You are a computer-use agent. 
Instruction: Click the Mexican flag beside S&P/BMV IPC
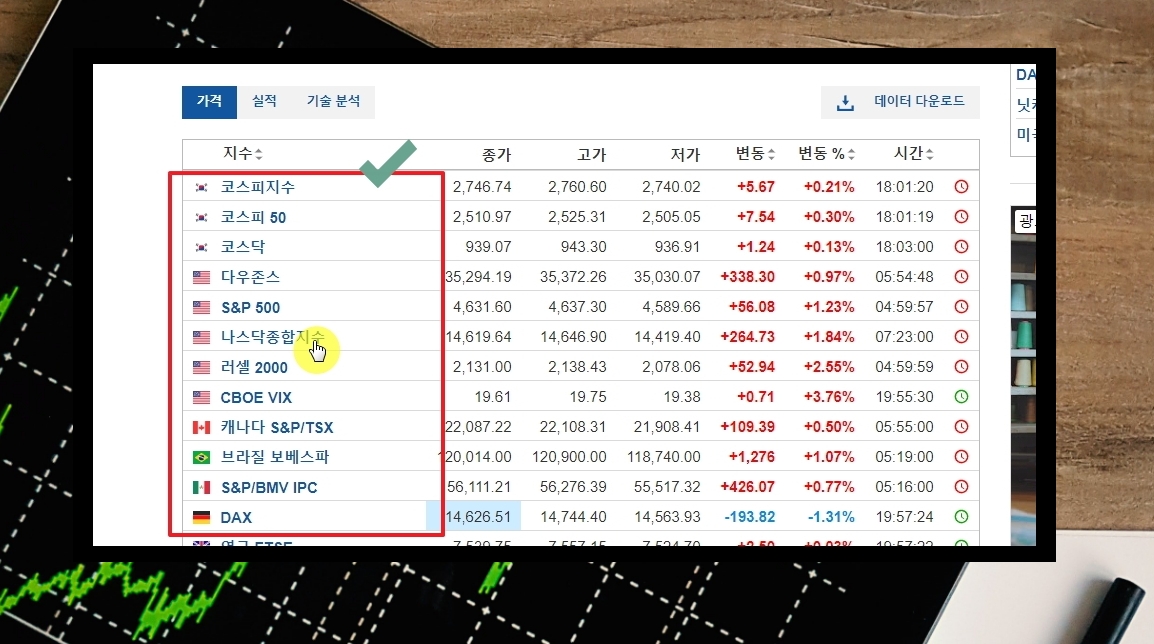(201, 487)
